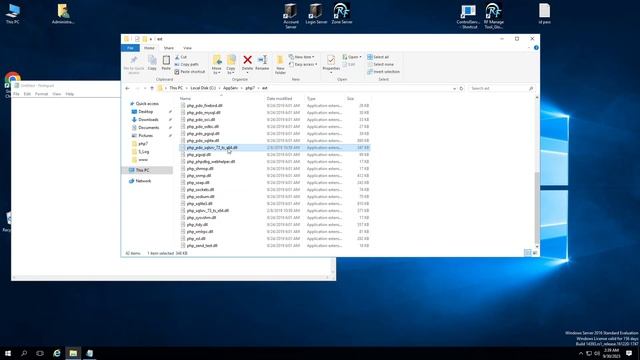Switch to the View ribbon tab
This screenshot has height=360, width=640.
pyautogui.click(x=187, y=48)
